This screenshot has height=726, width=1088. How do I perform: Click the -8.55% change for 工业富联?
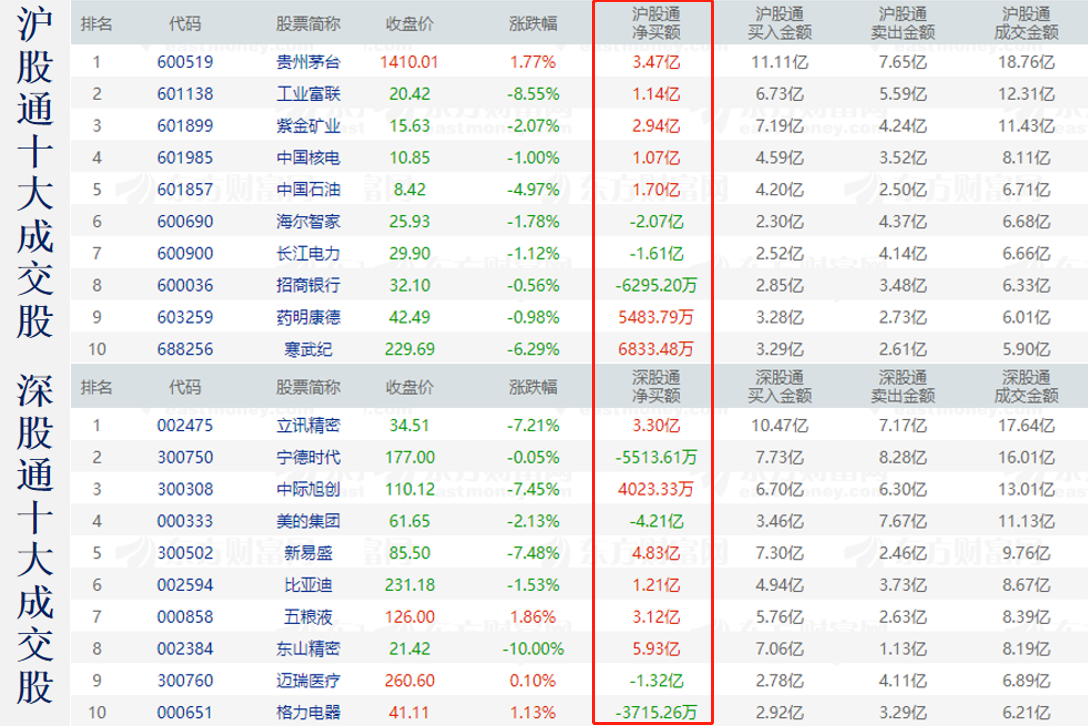(x=533, y=94)
